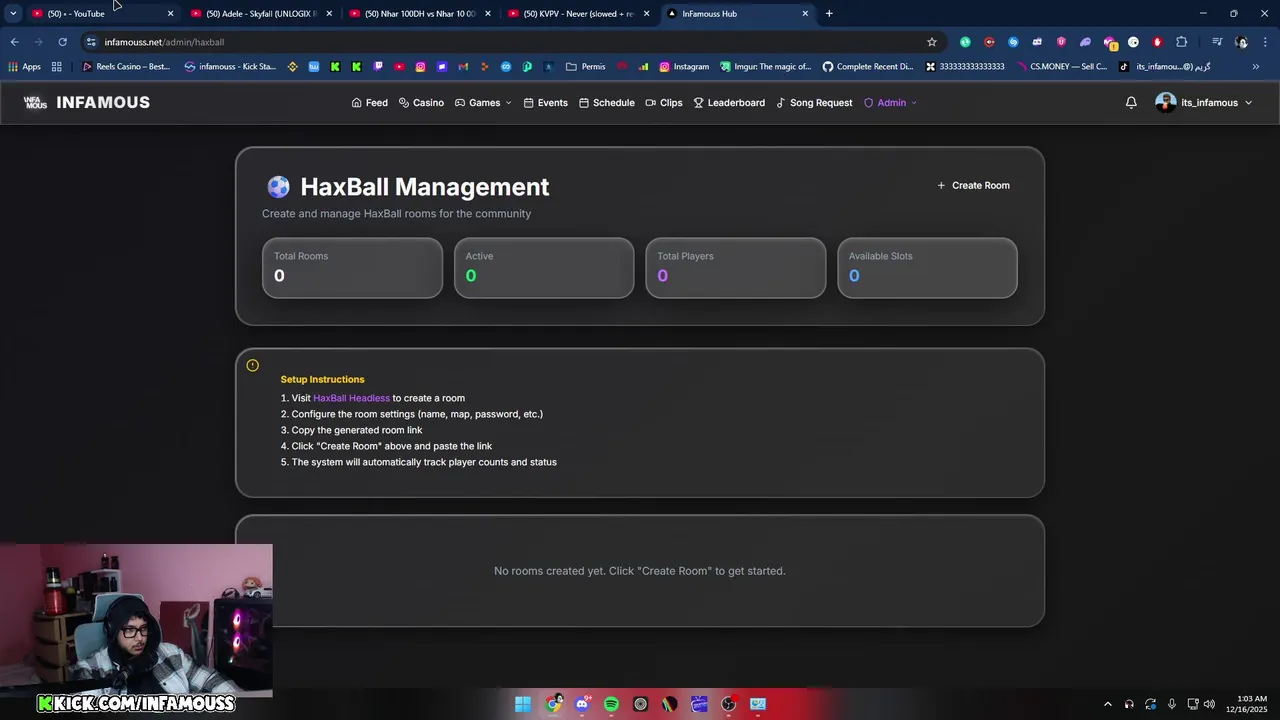Screen dimensions: 1280x720
Task: Open the Chrome profile avatar
Action: coord(1241,42)
